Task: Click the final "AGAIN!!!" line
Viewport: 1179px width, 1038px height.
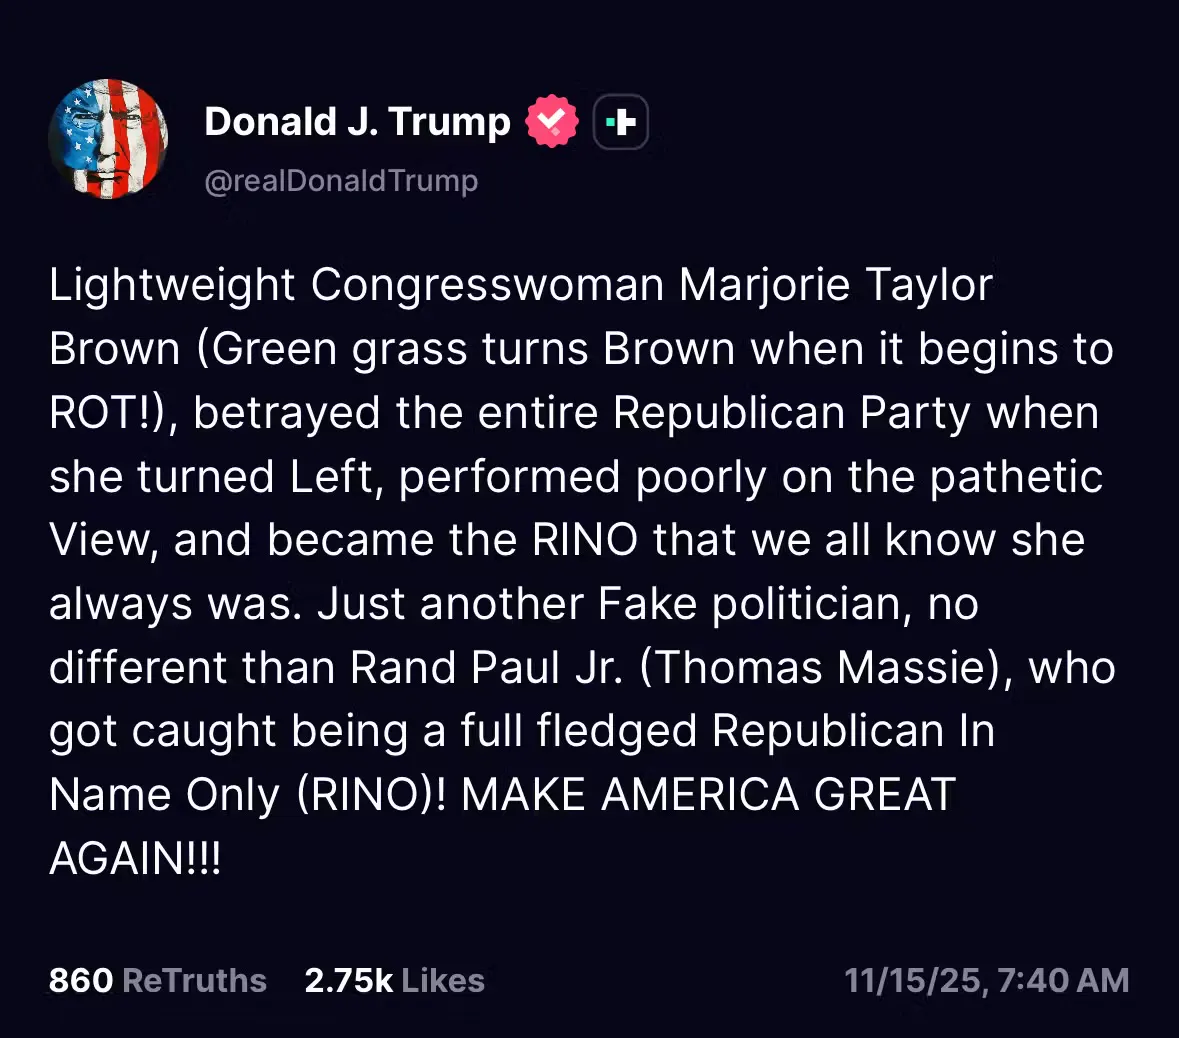Action: 135,858
